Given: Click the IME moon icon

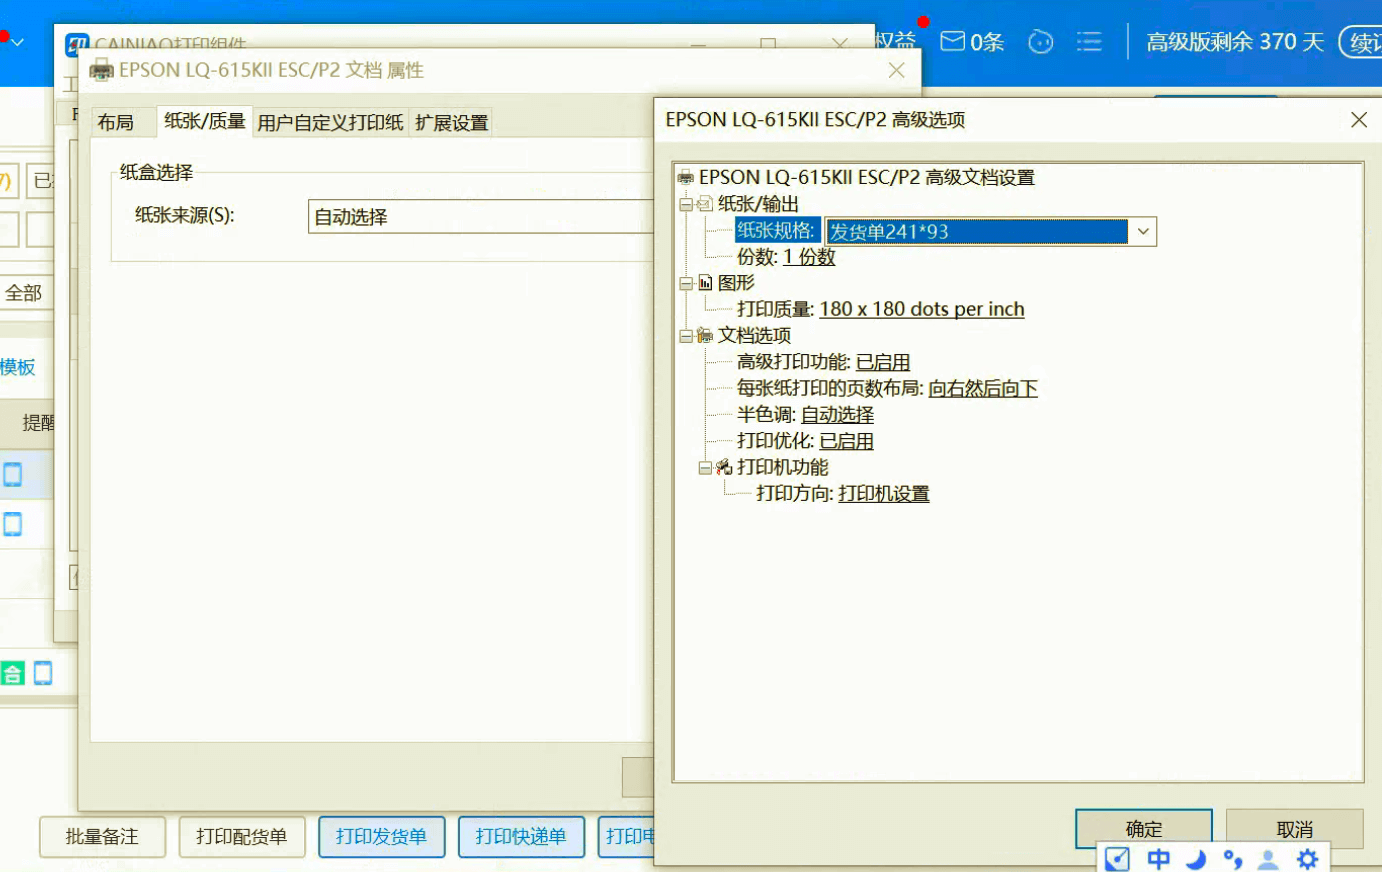Looking at the screenshot, I should tap(1196, 859).
